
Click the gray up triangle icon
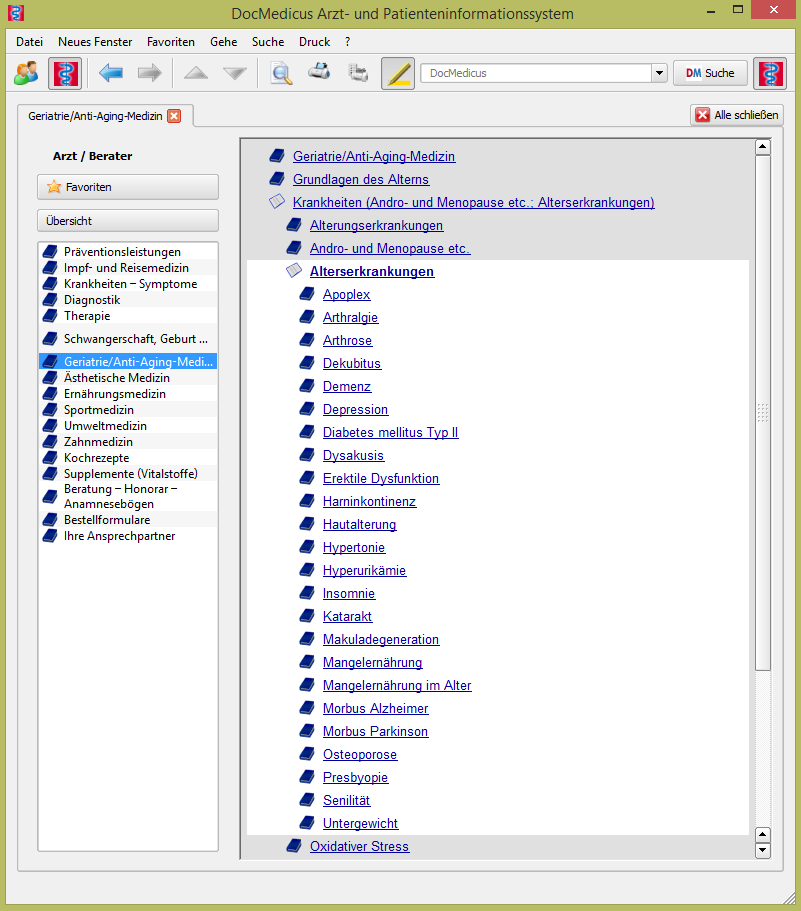tap(196, 73)
